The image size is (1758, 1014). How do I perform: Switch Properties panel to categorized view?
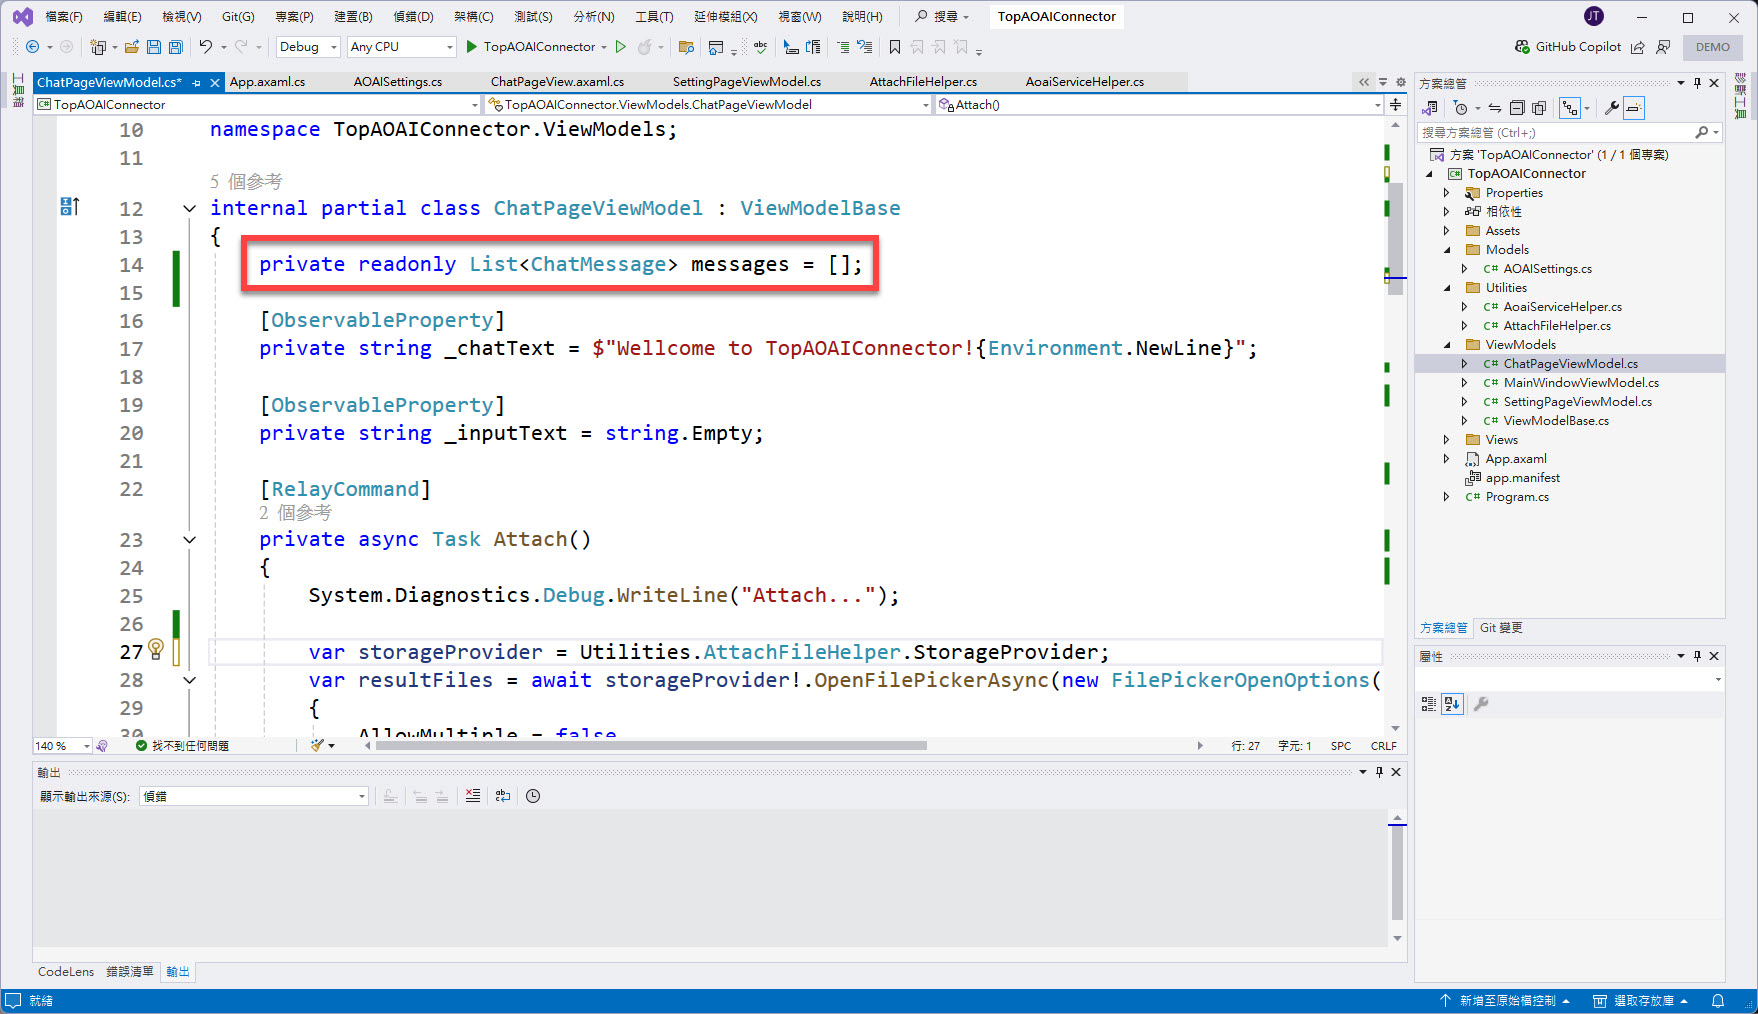pyautogui.click(x=1429, y=704)
